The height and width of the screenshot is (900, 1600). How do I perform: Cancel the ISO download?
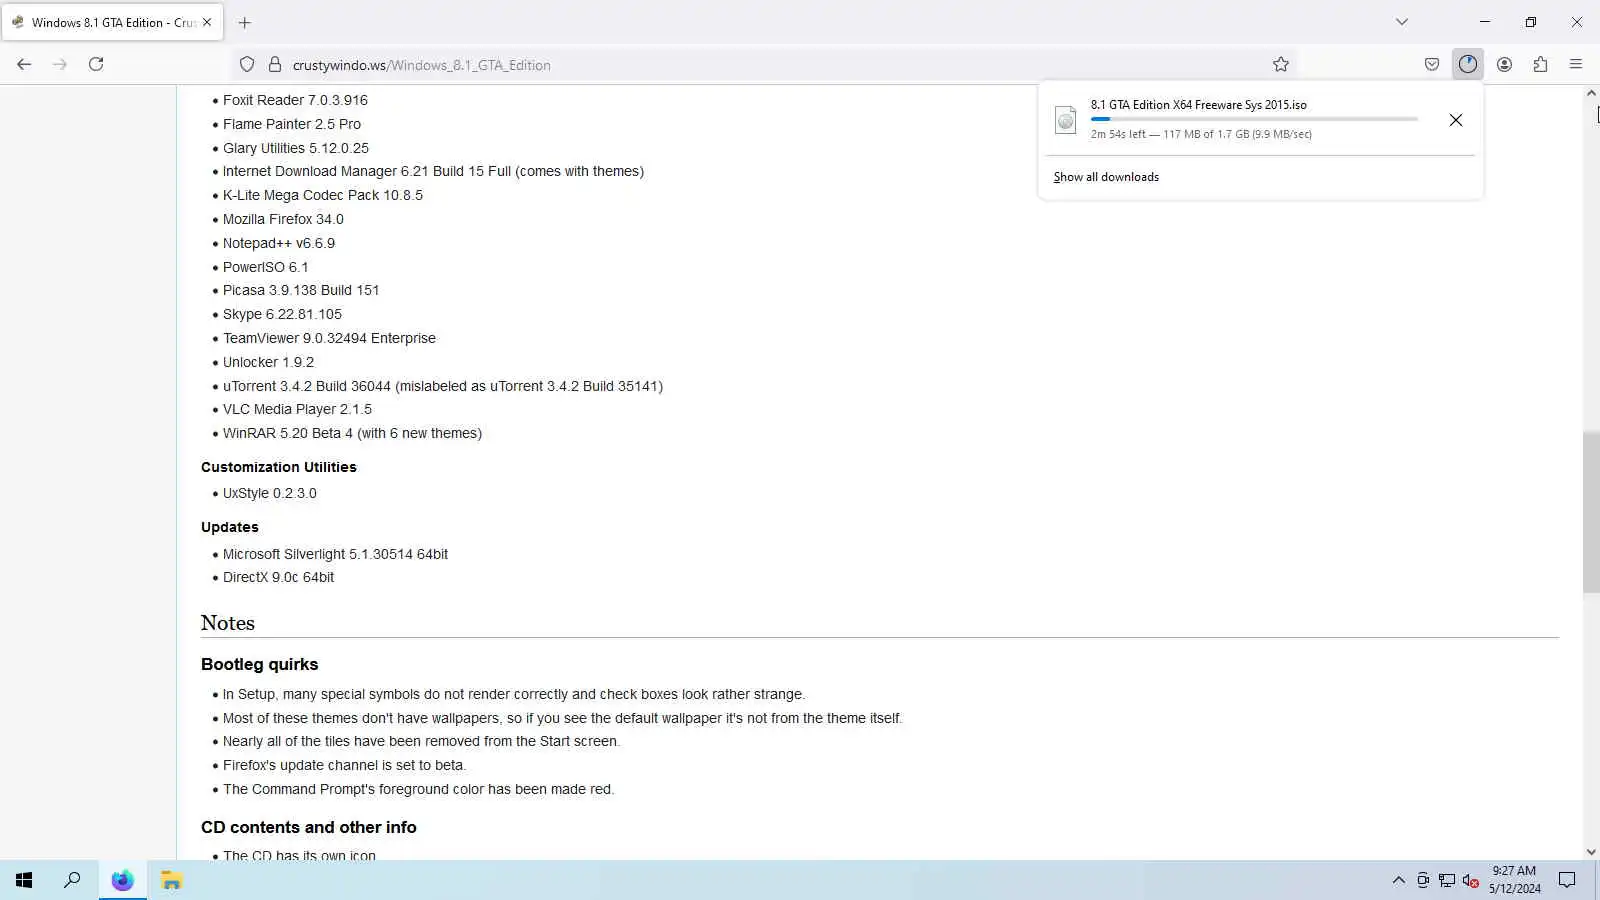click(x=1456, y=120)
